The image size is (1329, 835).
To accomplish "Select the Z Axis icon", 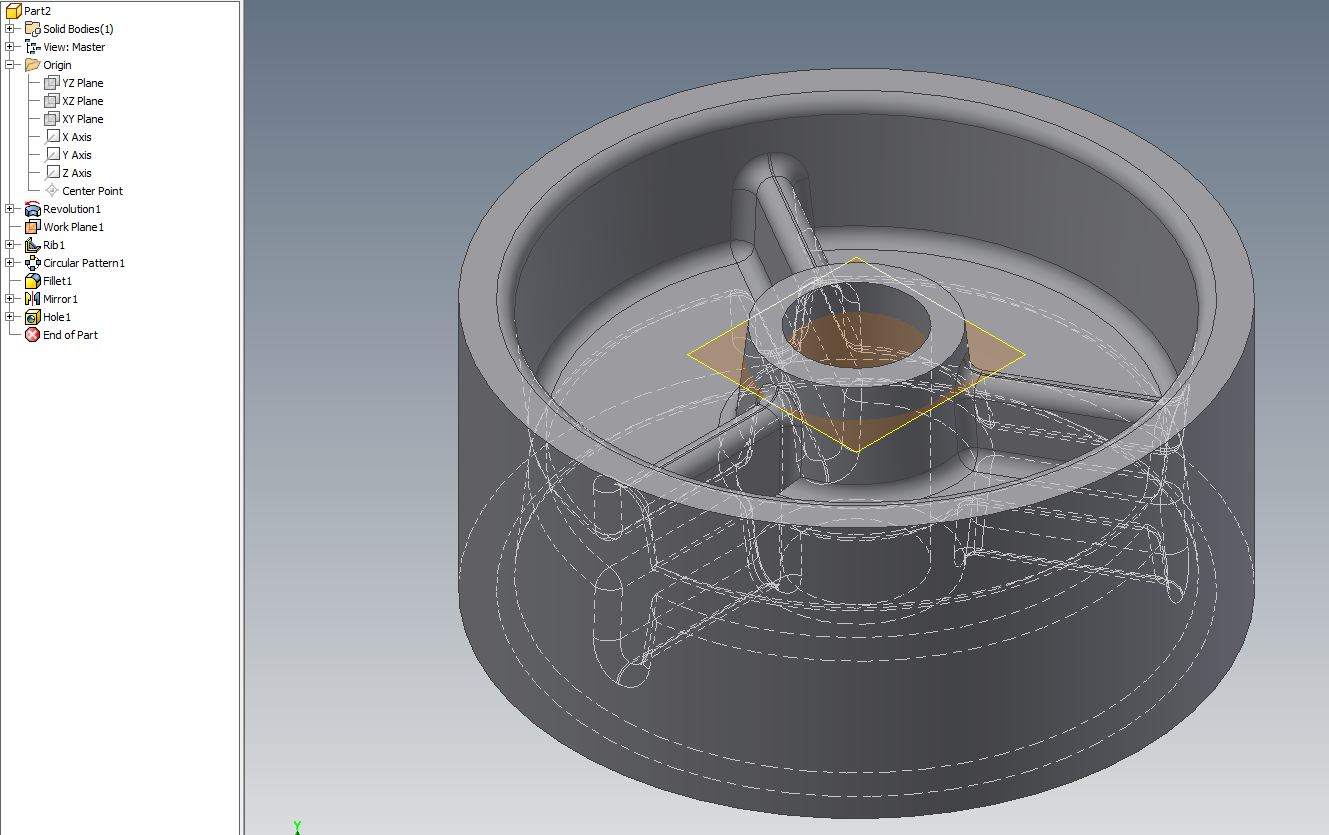I will (x=52, y=173).
